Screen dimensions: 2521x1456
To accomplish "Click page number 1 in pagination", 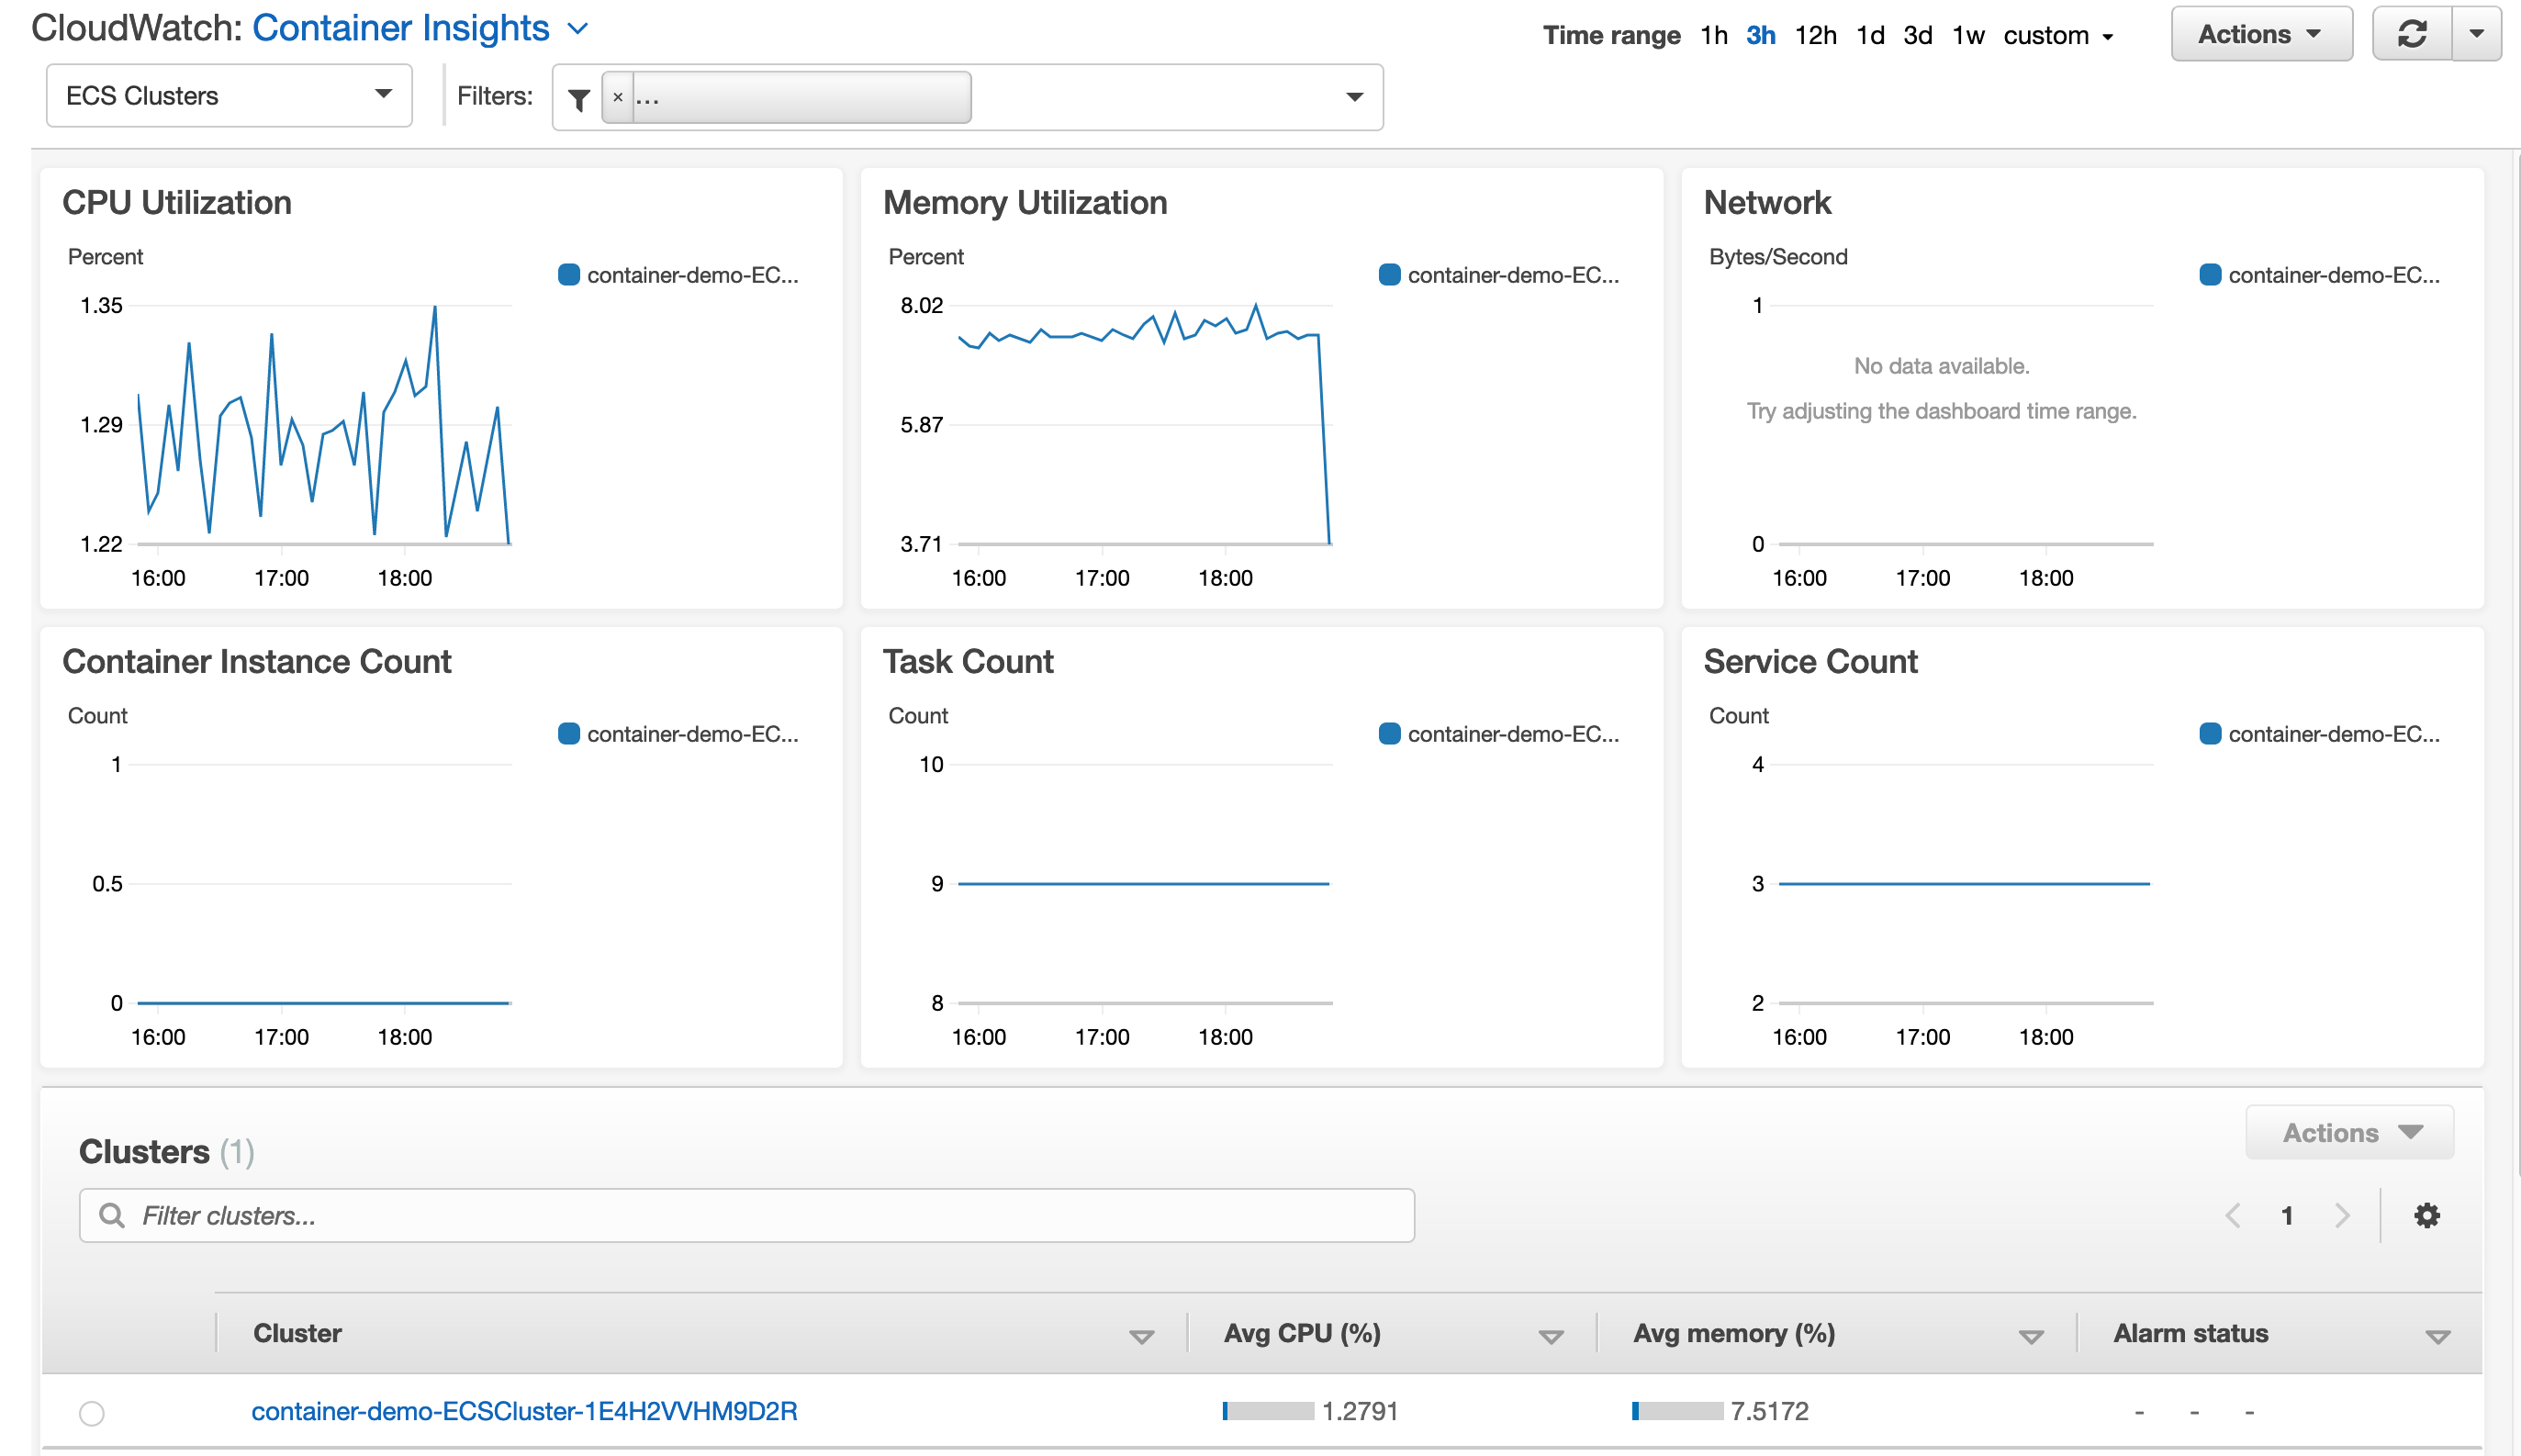I will (x=2287, y=1216).
